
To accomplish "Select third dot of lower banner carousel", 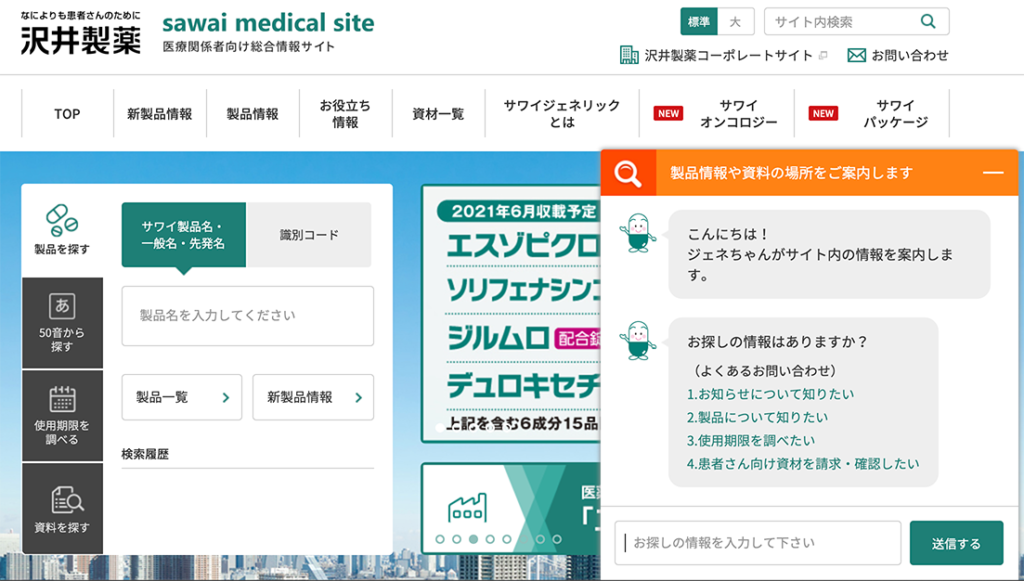I will [x=473, y=539].
